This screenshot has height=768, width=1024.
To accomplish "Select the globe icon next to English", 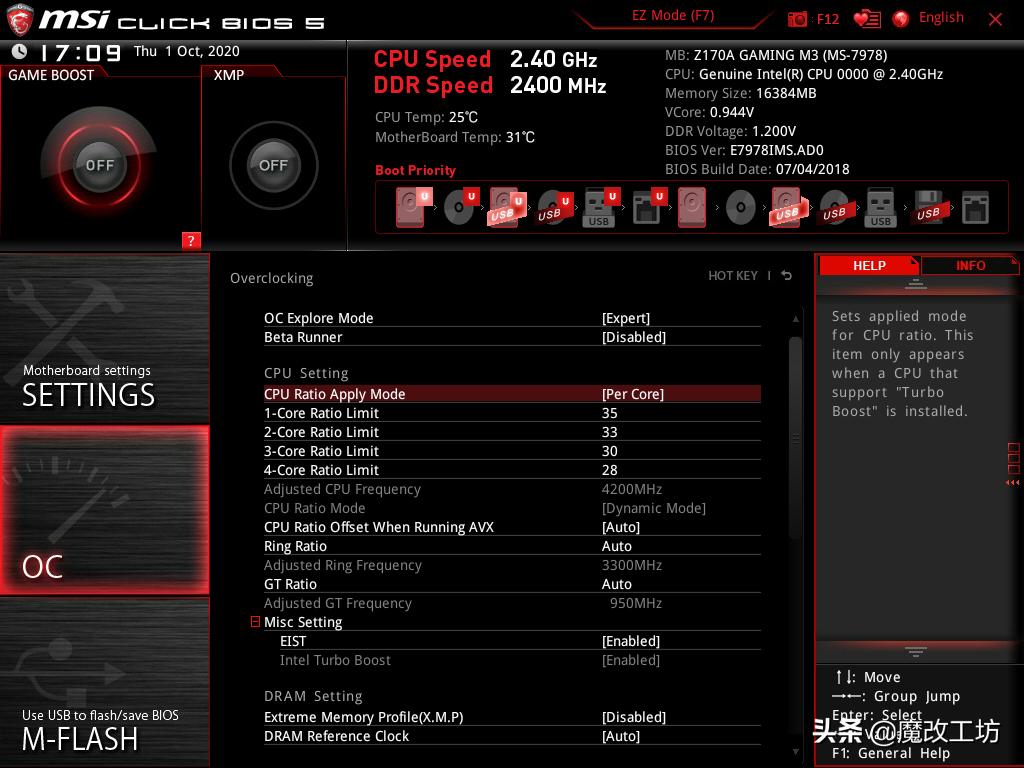I will click(x=899, y=17).
